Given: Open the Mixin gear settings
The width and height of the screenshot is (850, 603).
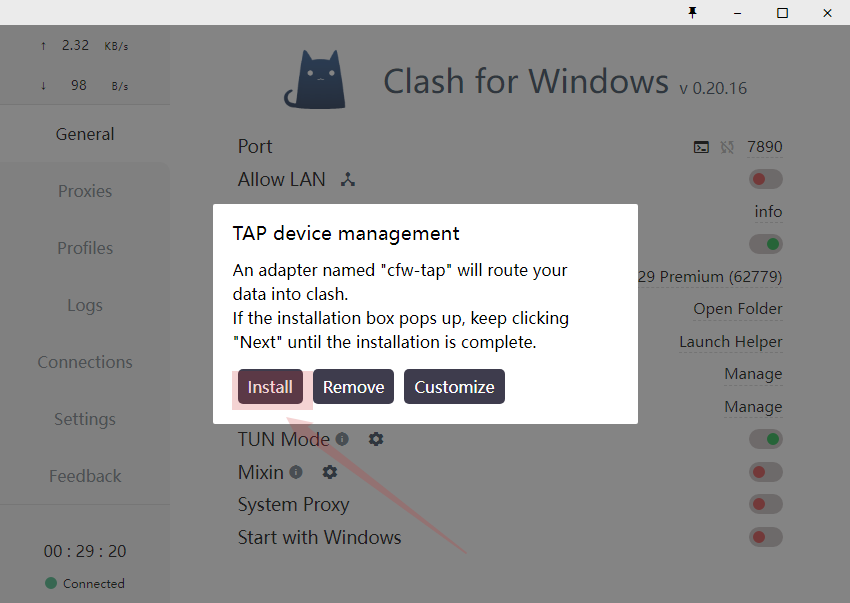Looking at the screenshot, I should click(x=330, y=472).
